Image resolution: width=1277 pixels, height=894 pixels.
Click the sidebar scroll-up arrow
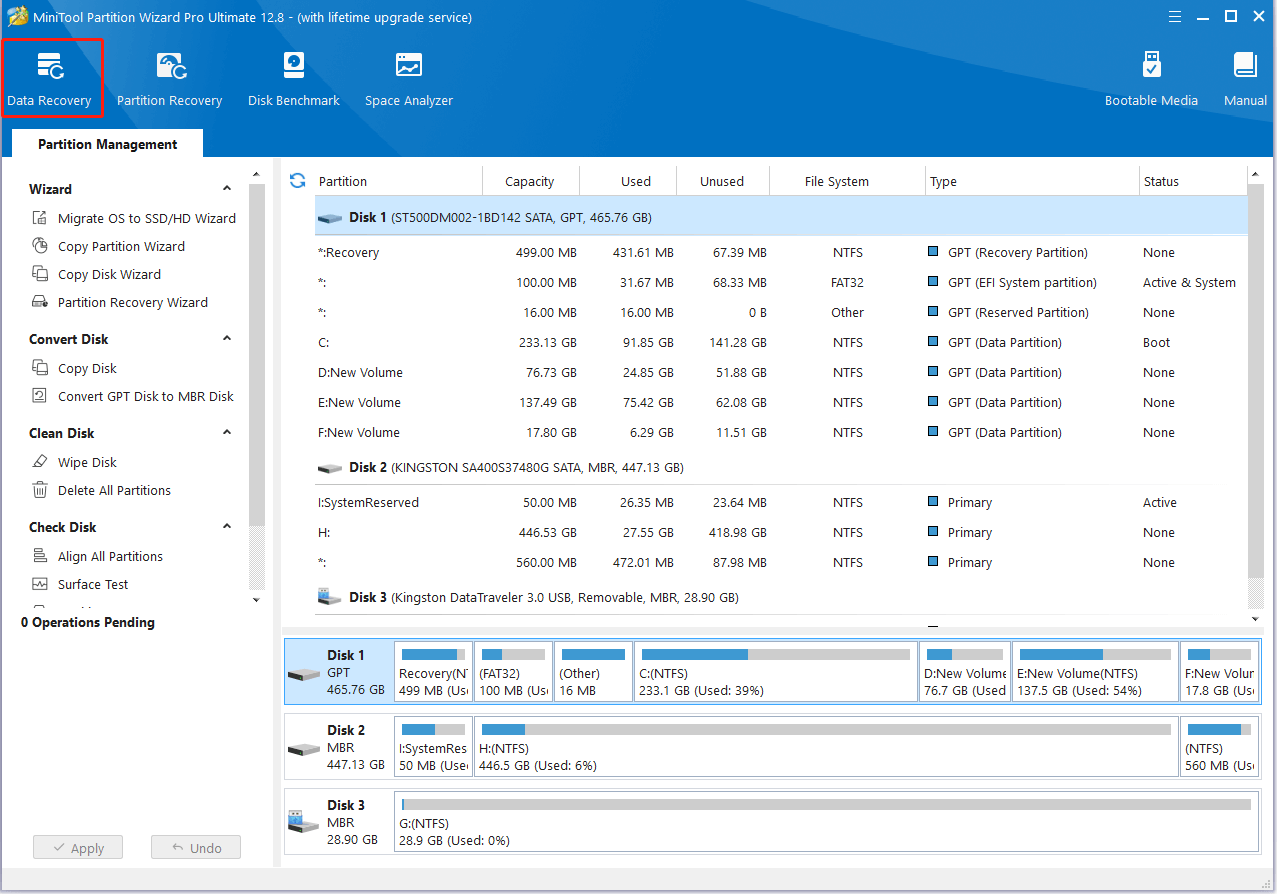pos(257,175)
